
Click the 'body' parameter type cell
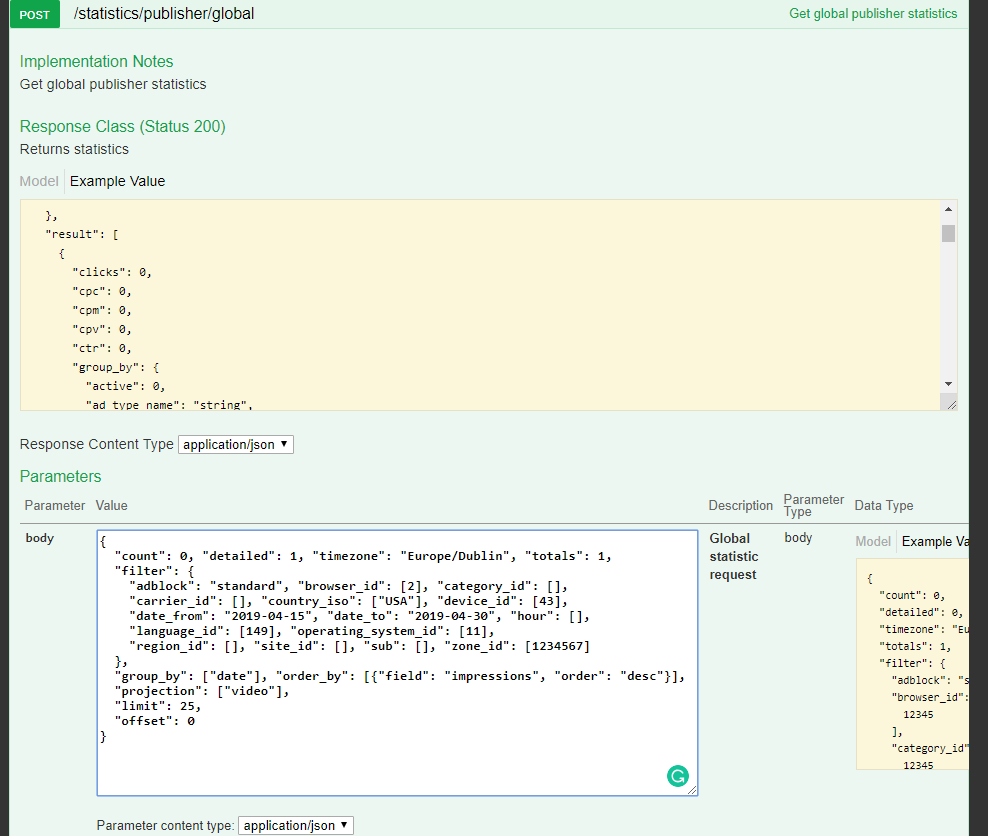(x=798, y=537)
